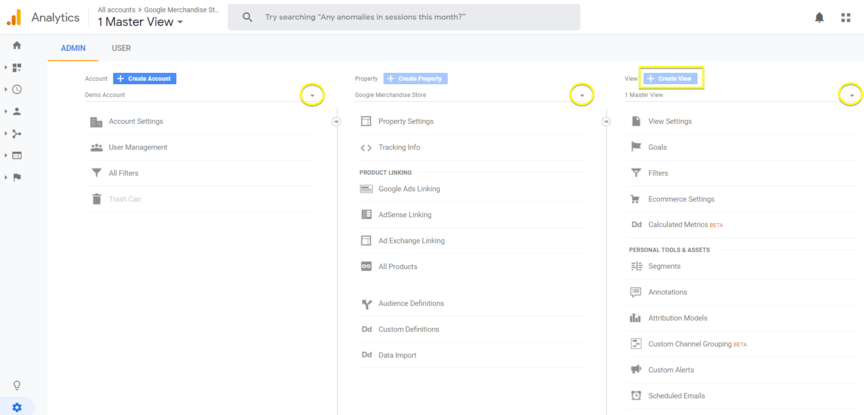Switch to the USER tab

[121, 48]
